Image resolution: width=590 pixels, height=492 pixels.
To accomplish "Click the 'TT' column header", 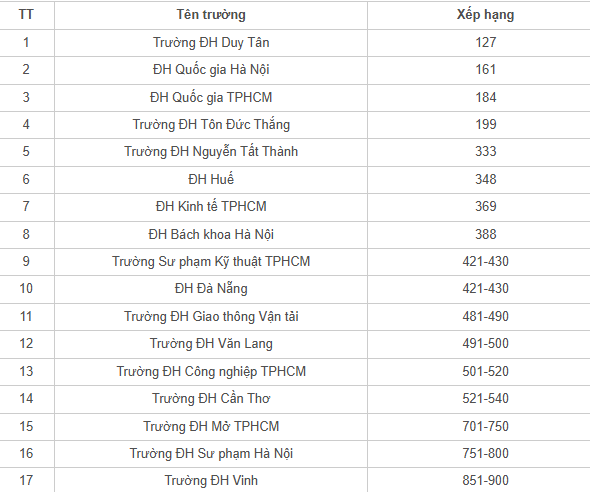I will [x=26, y=15].
